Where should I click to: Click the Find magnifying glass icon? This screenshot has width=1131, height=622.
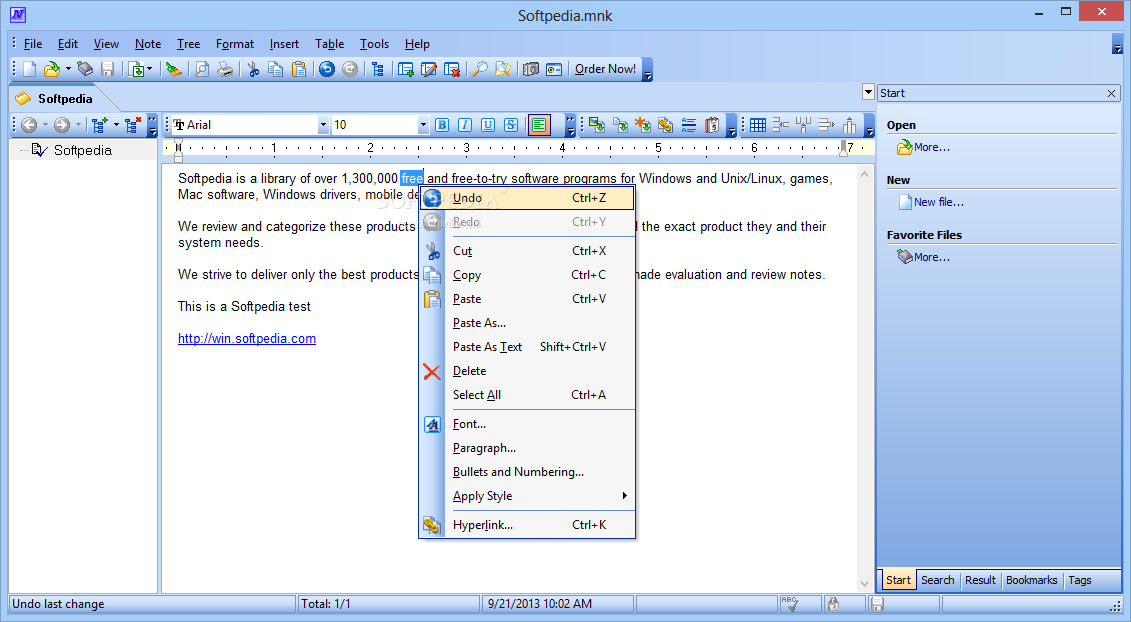[480, 69]
